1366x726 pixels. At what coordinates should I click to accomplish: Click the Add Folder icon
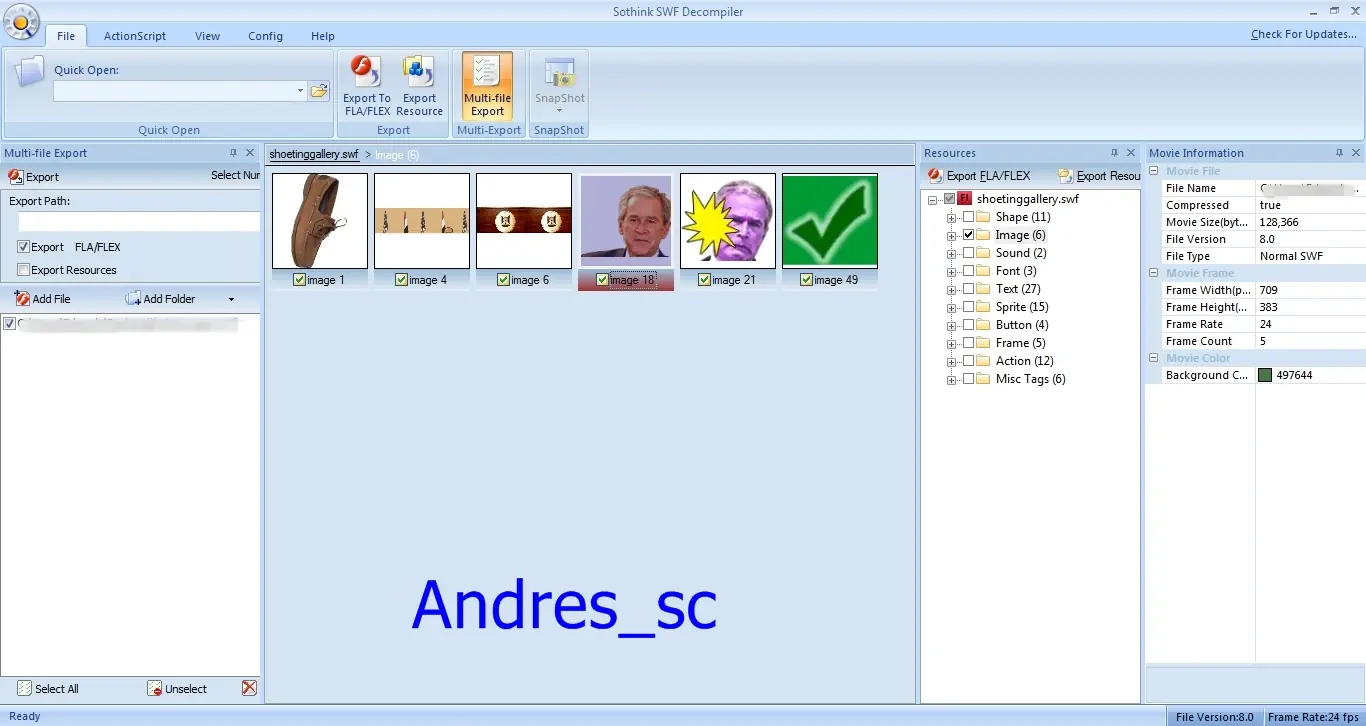click(133, 298)
